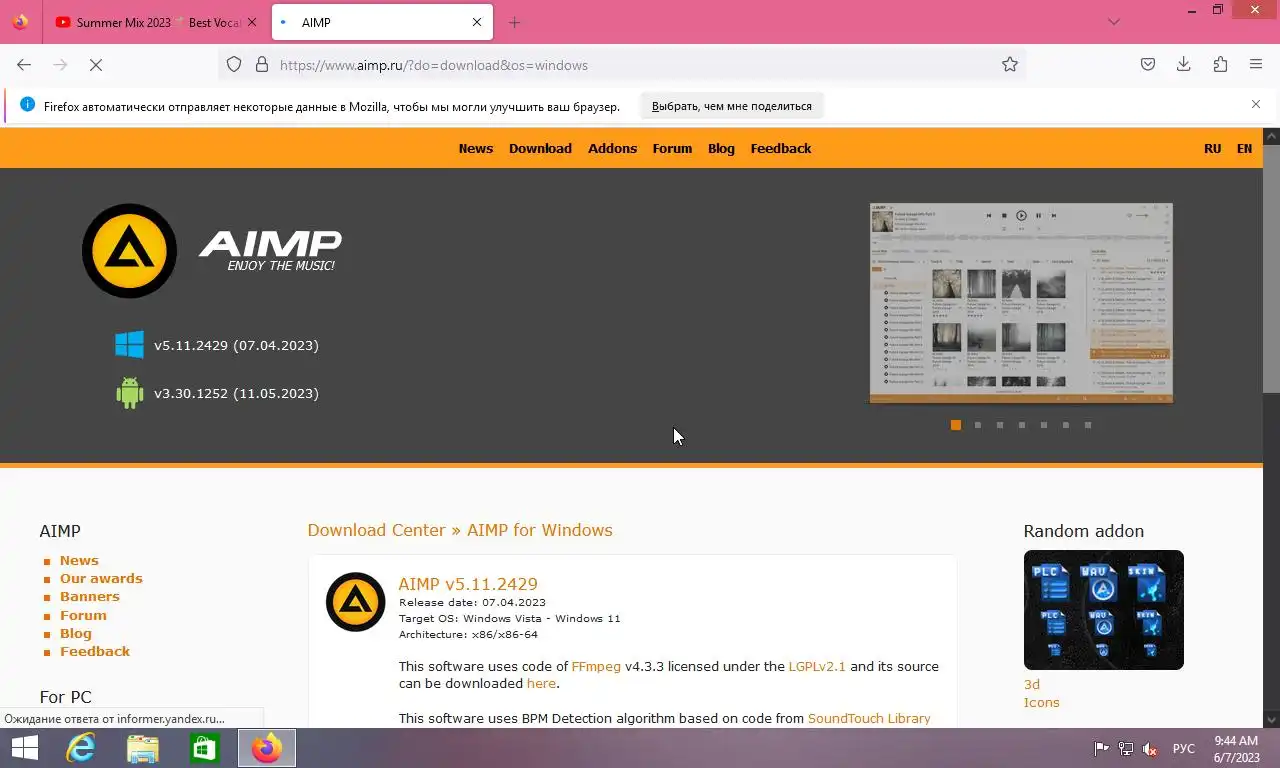Bookmark this page with the star
Image resolution: width=1280 pixels, height=768 pixels.
tap(1010, 65)
